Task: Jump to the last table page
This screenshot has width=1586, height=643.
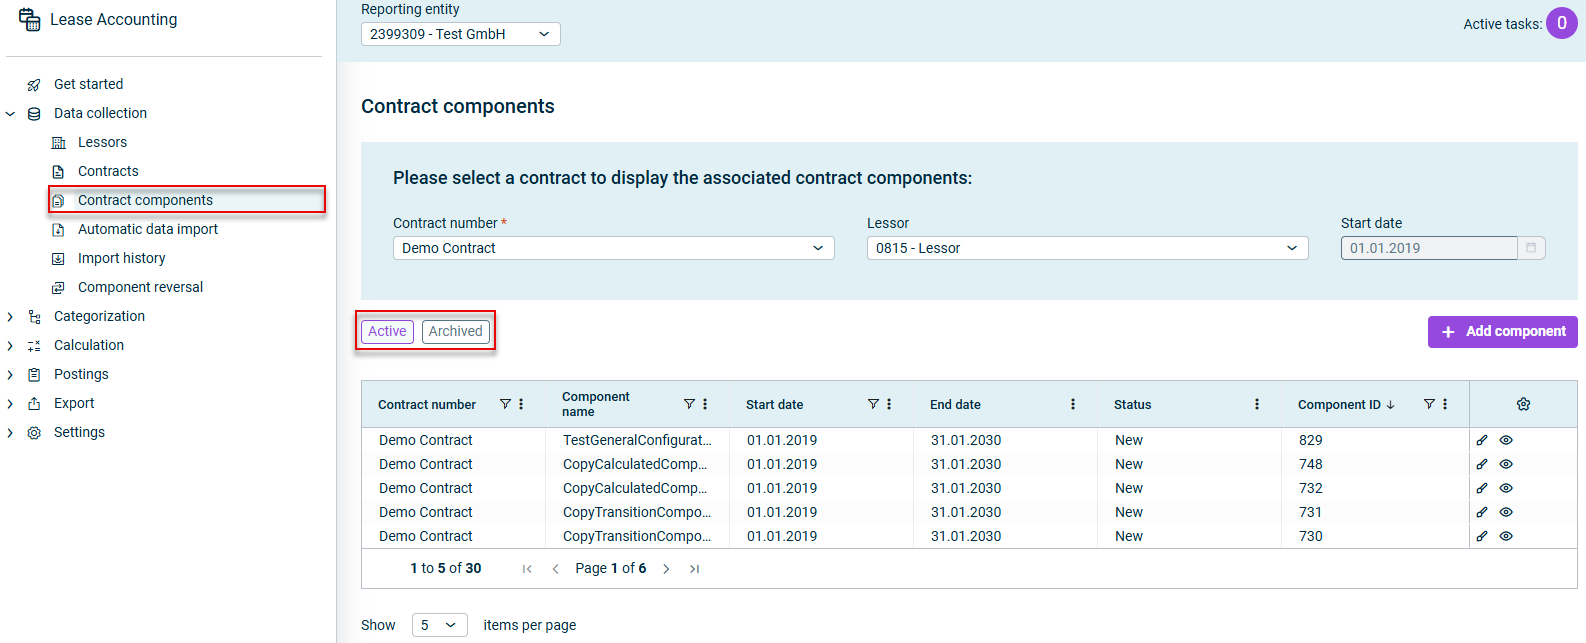Action: tap(694, 569)
